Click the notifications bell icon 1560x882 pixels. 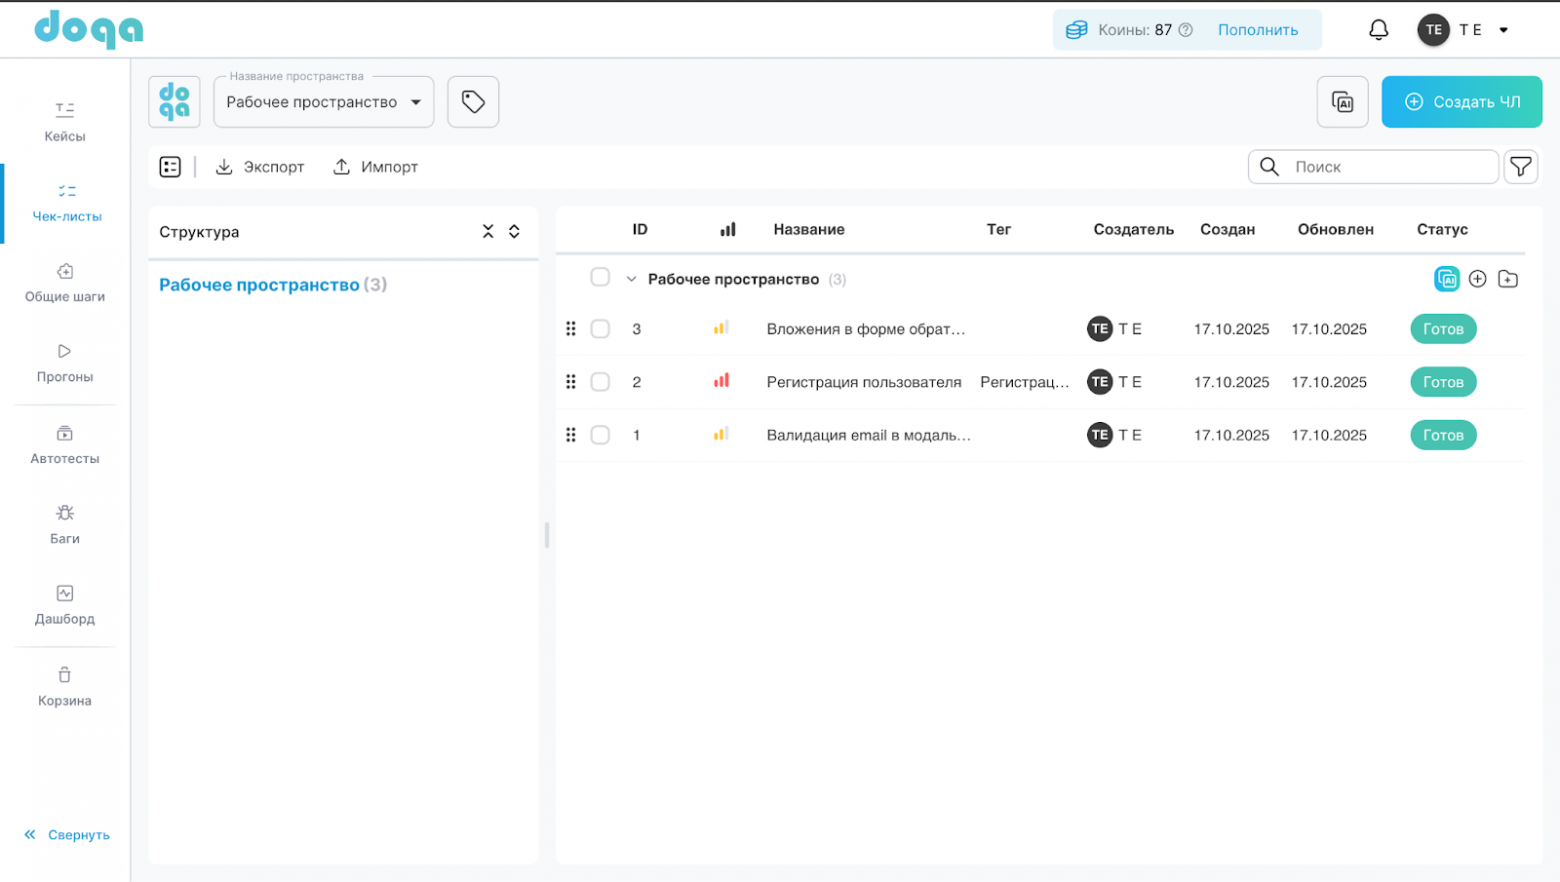pyautogui.click(x=1378, y=30)
